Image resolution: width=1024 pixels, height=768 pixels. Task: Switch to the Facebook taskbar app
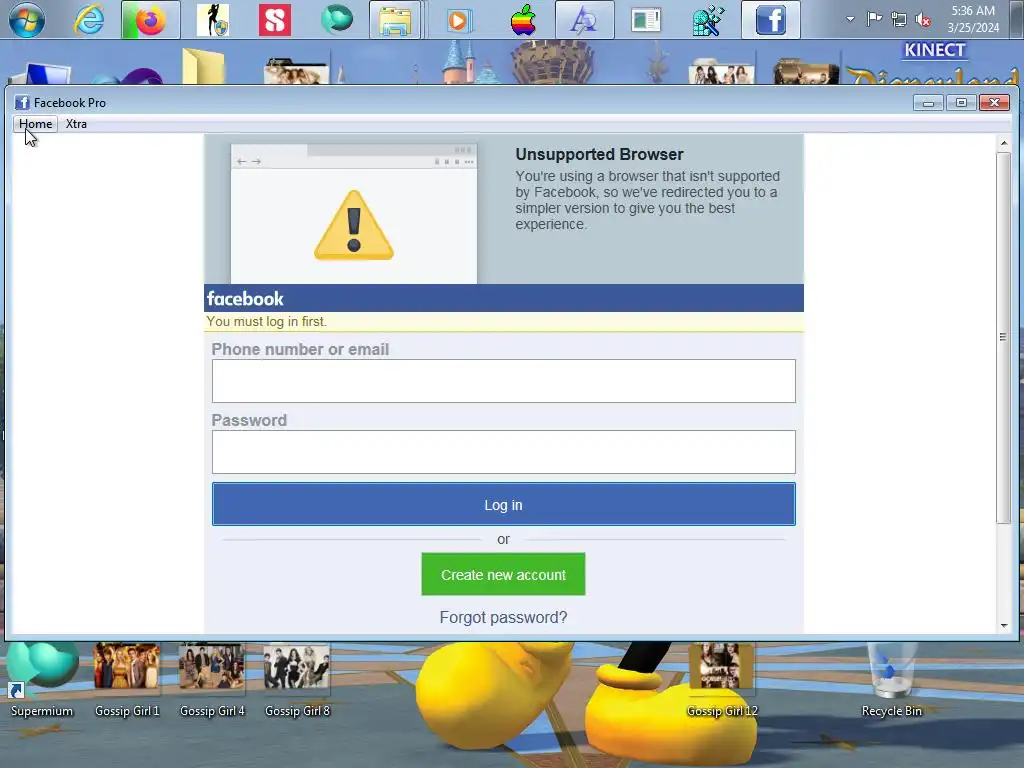click(771, 20)
